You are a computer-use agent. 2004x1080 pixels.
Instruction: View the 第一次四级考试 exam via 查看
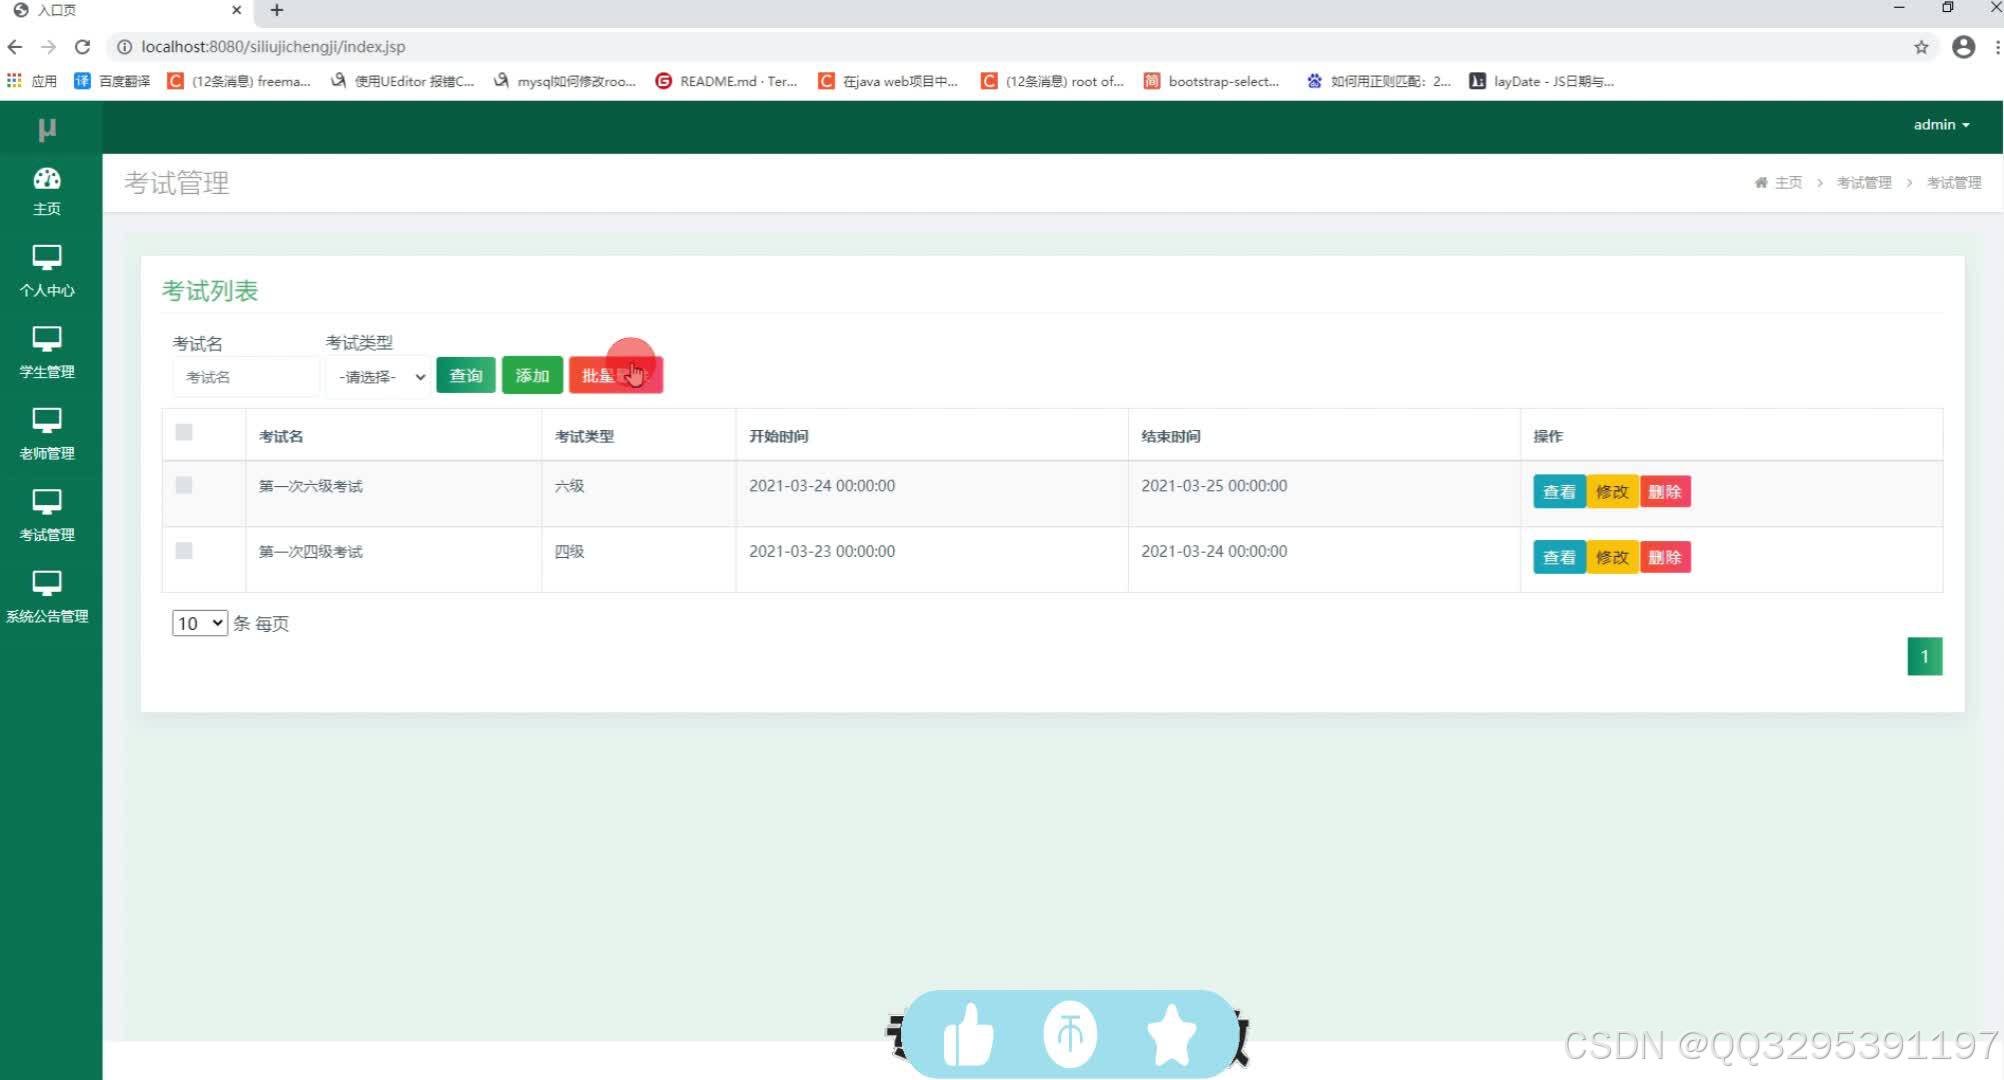[x=1559, y=557]
